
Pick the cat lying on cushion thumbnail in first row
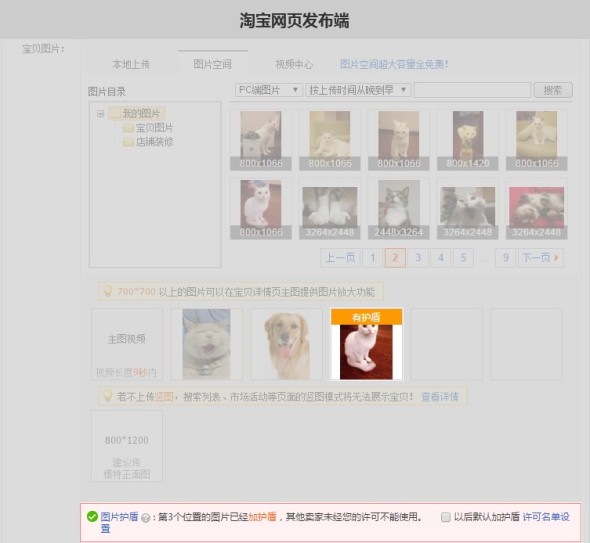(x=330, y=140)
